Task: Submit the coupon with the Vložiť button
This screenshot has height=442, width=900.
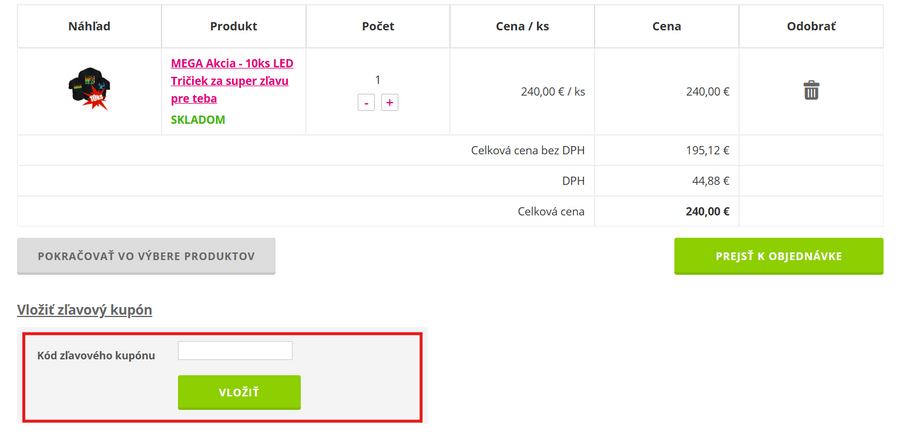Action: coord(239,392)
